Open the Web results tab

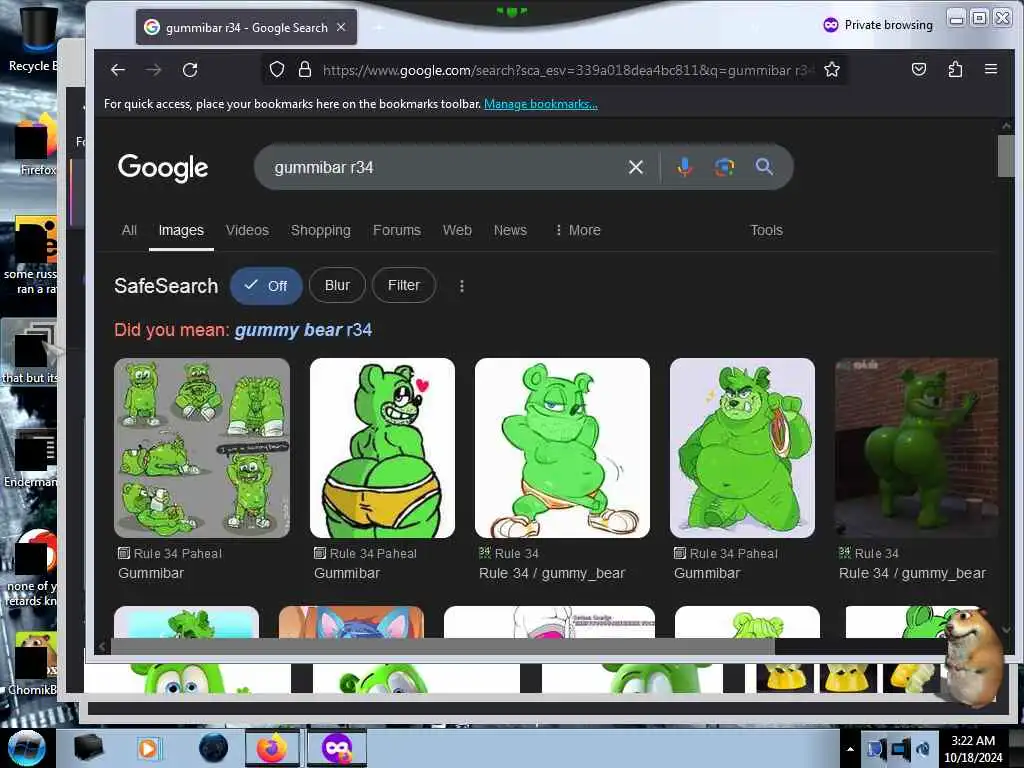(x=457, y=231)
